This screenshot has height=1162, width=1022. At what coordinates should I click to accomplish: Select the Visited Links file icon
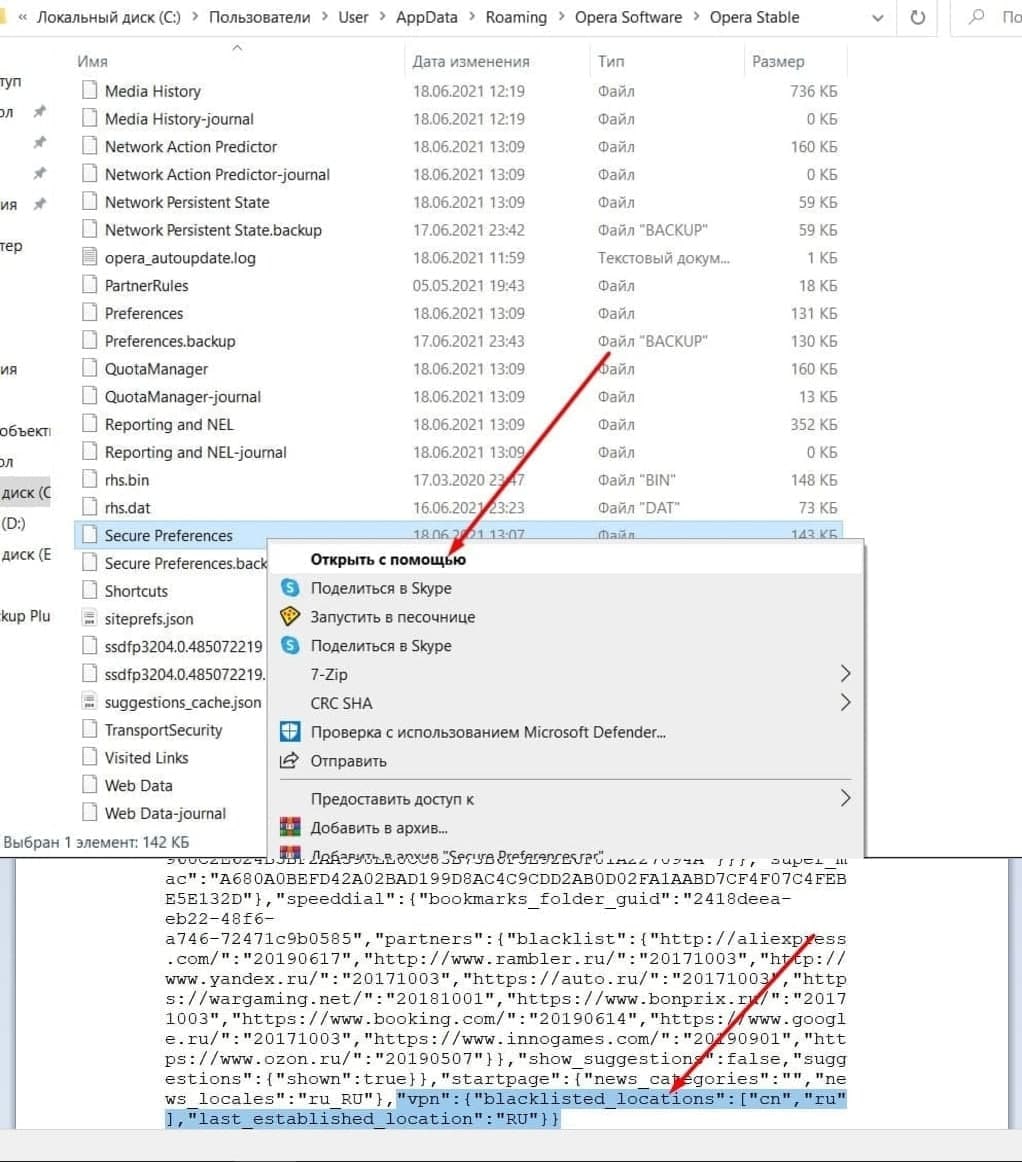coord(90,757)
